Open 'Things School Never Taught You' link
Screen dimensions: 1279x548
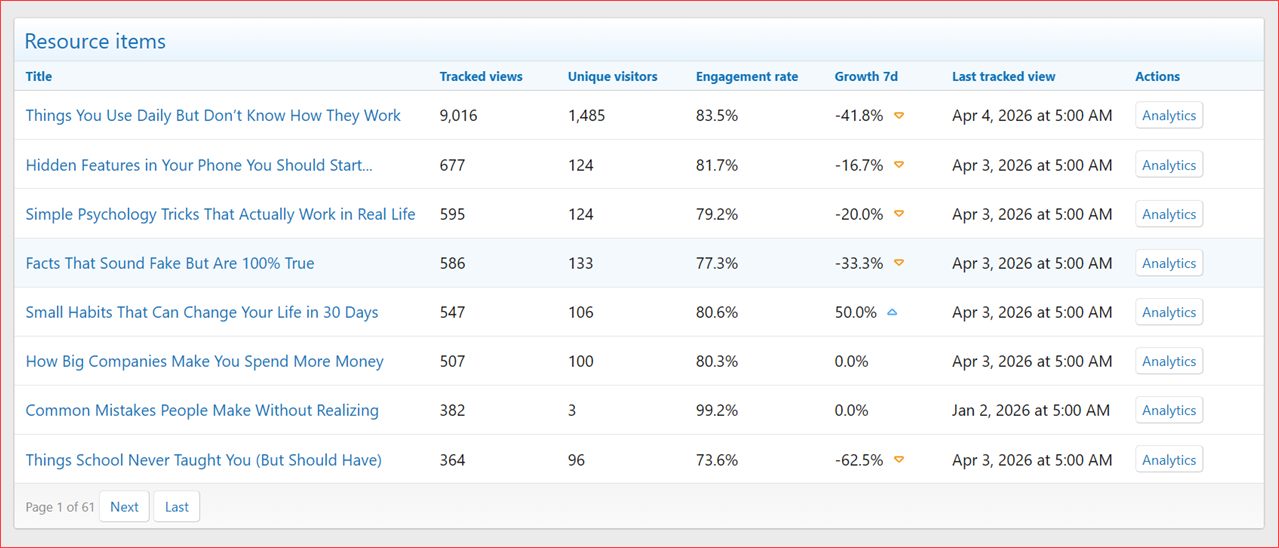click(204, 460)
